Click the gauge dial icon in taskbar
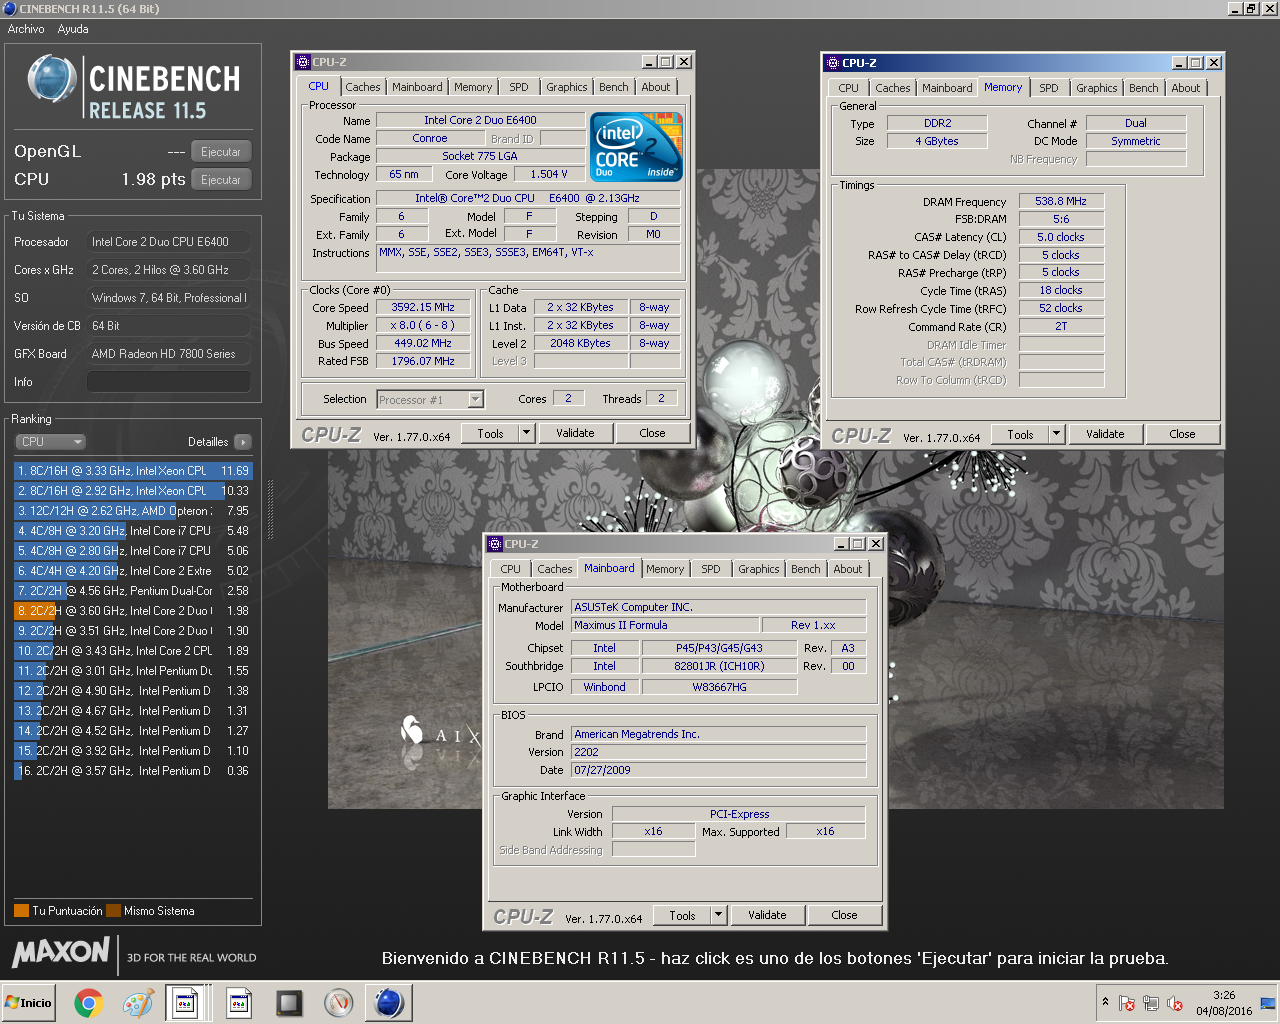This screenshot has width=1280, height=1024. (339, 1003)
